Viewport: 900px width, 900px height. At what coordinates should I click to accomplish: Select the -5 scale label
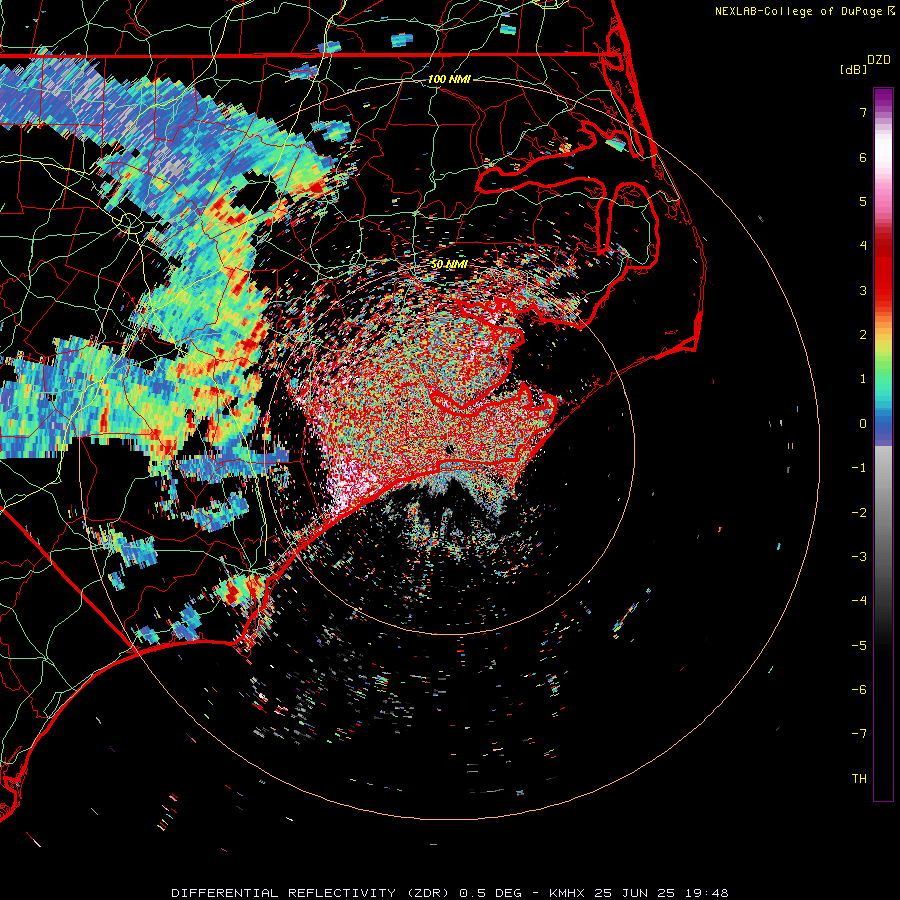point(859,645)
